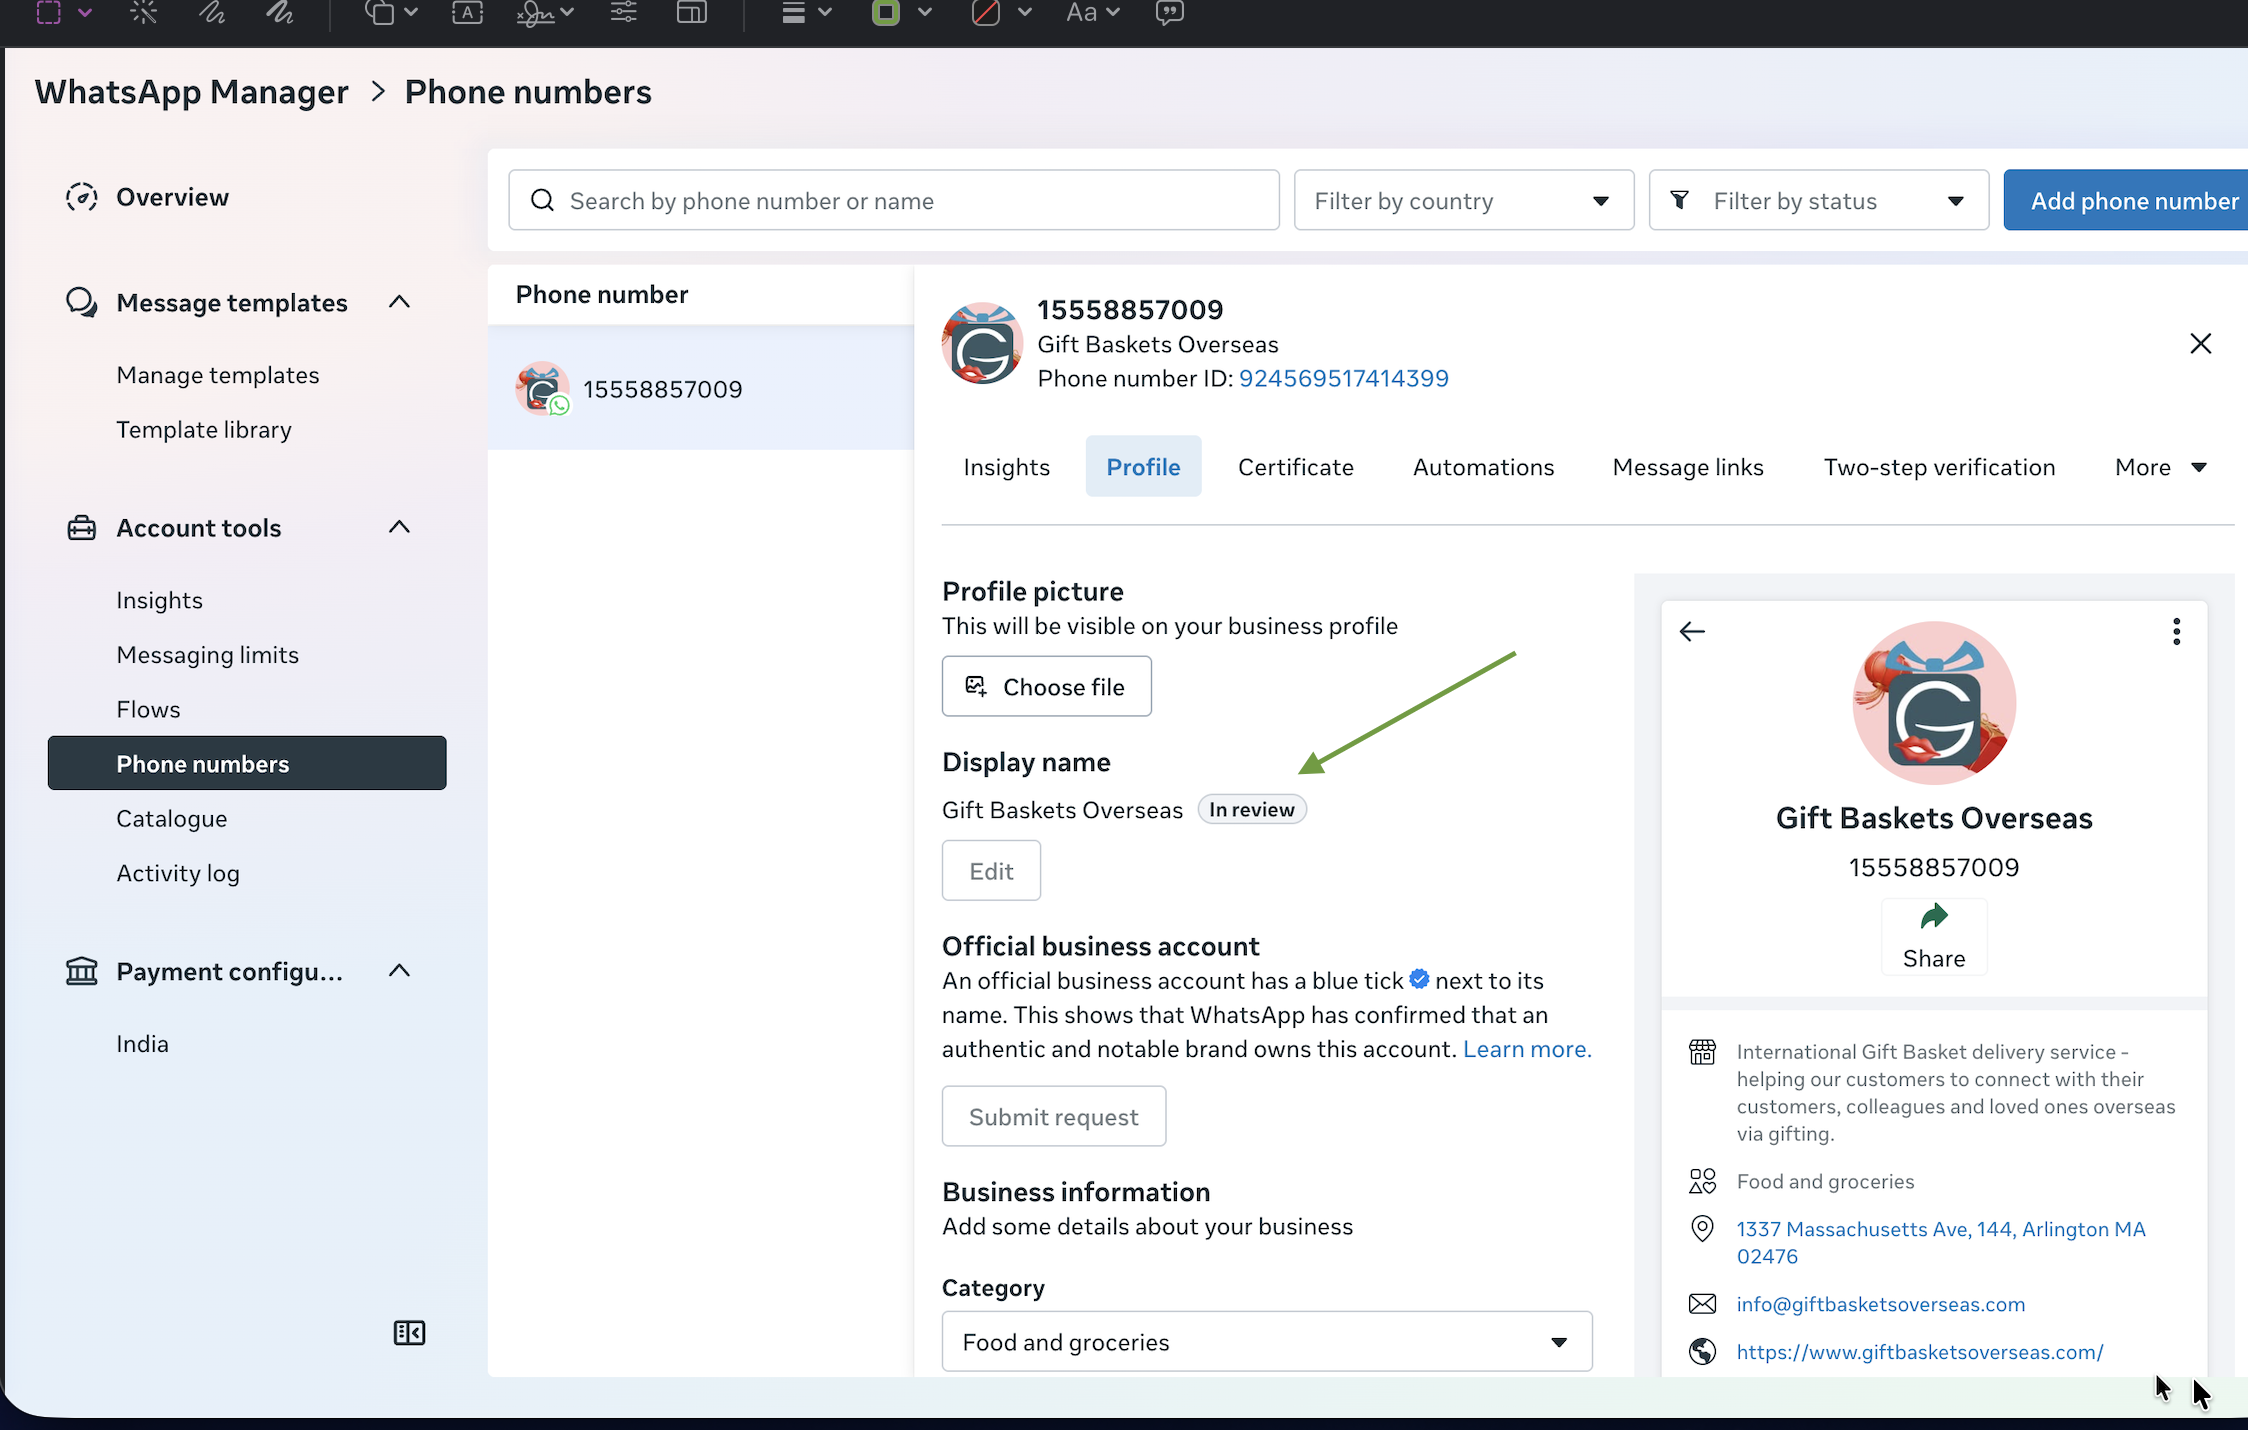Open the Adjust Color sliders tool
Screen dimensions: 2248x1430
coord(624,12)
